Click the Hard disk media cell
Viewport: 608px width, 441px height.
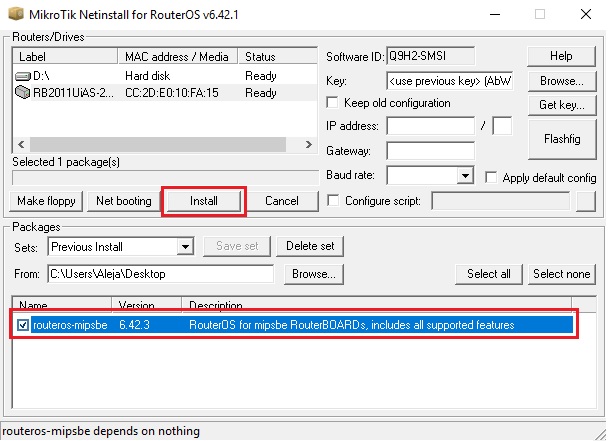click(x=147, y=76)
